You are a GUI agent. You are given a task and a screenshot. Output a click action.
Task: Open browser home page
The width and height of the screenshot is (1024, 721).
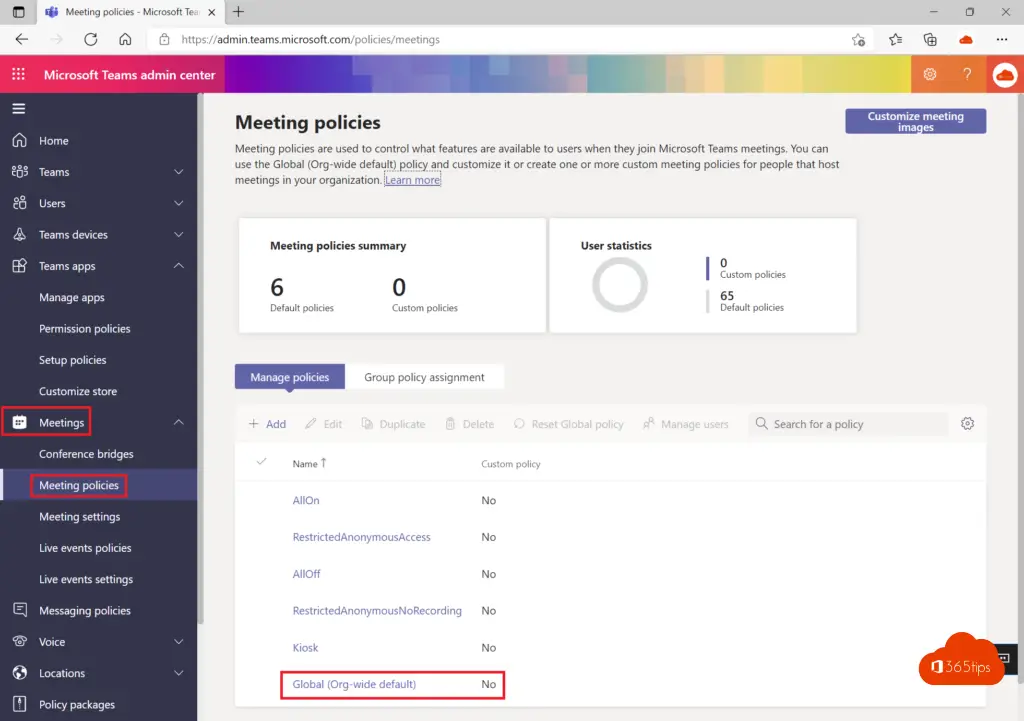coord(125,39)
